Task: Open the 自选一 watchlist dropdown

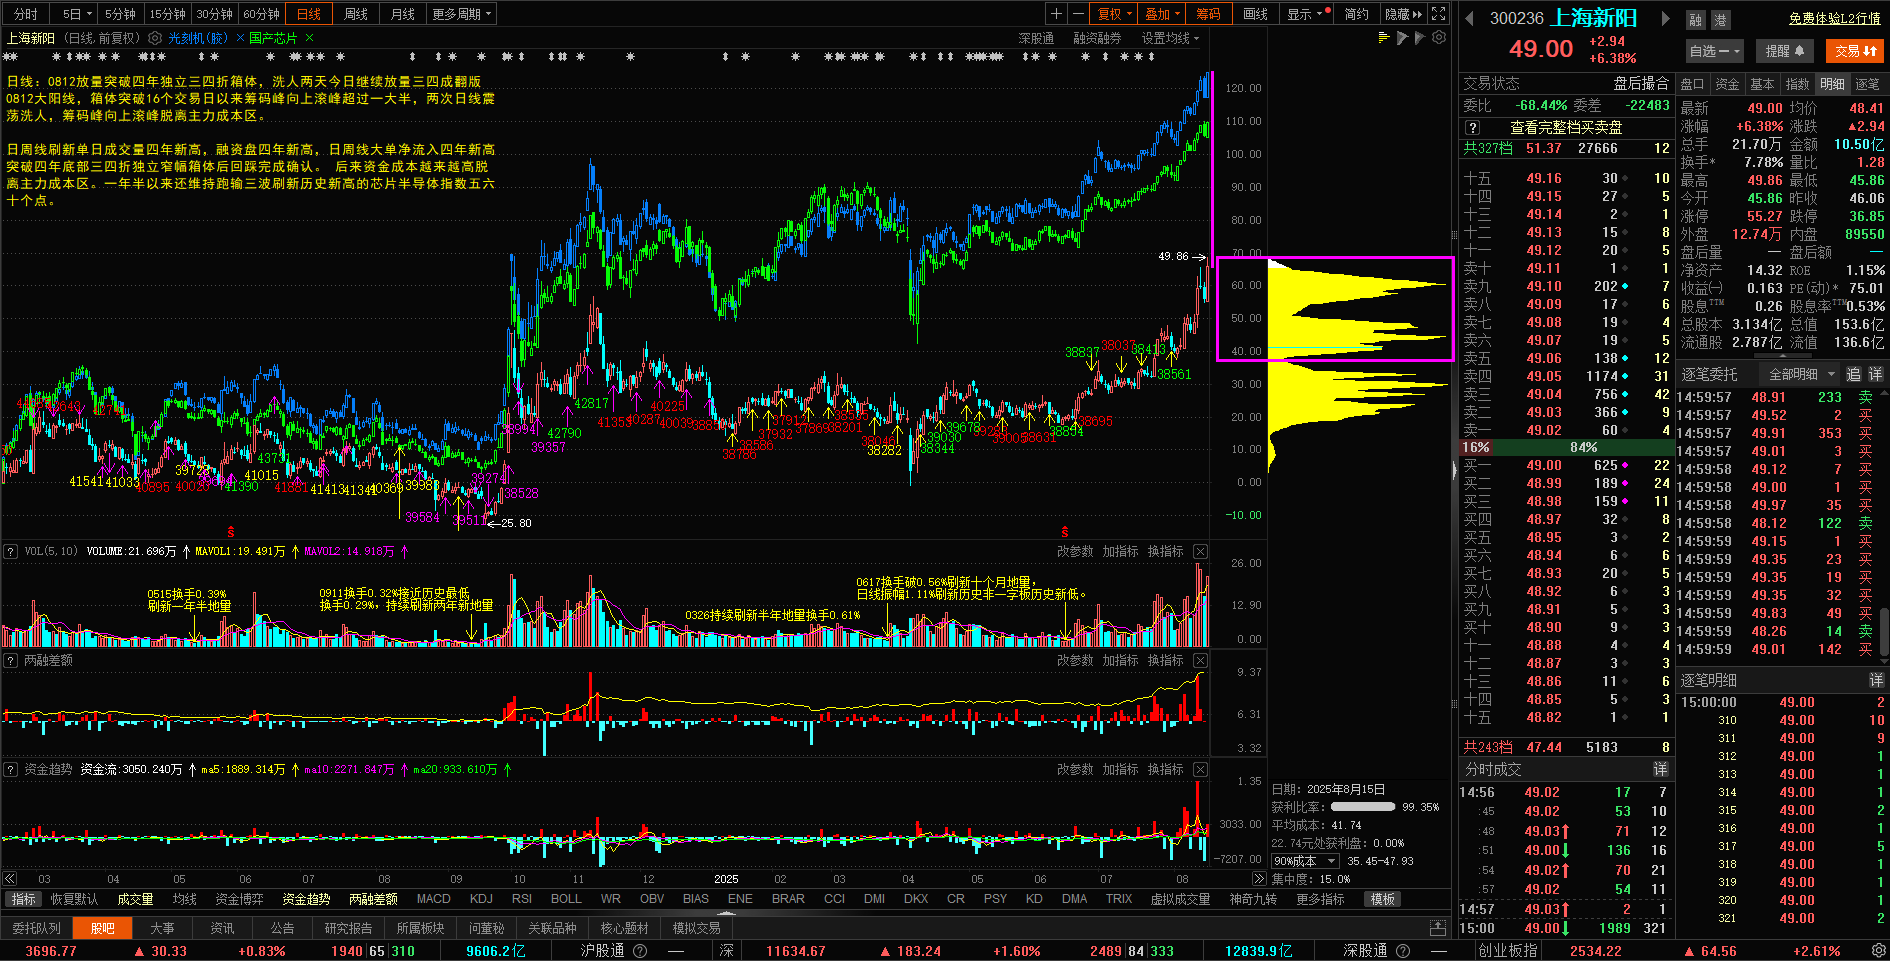Action: click(x=1715, y=51)
